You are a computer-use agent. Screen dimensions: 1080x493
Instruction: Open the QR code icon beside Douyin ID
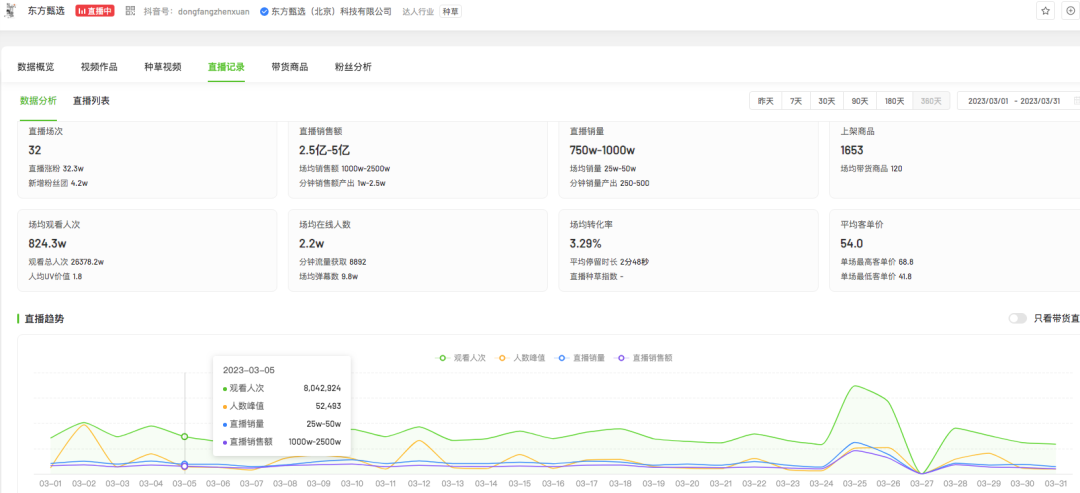coord(130,11)
